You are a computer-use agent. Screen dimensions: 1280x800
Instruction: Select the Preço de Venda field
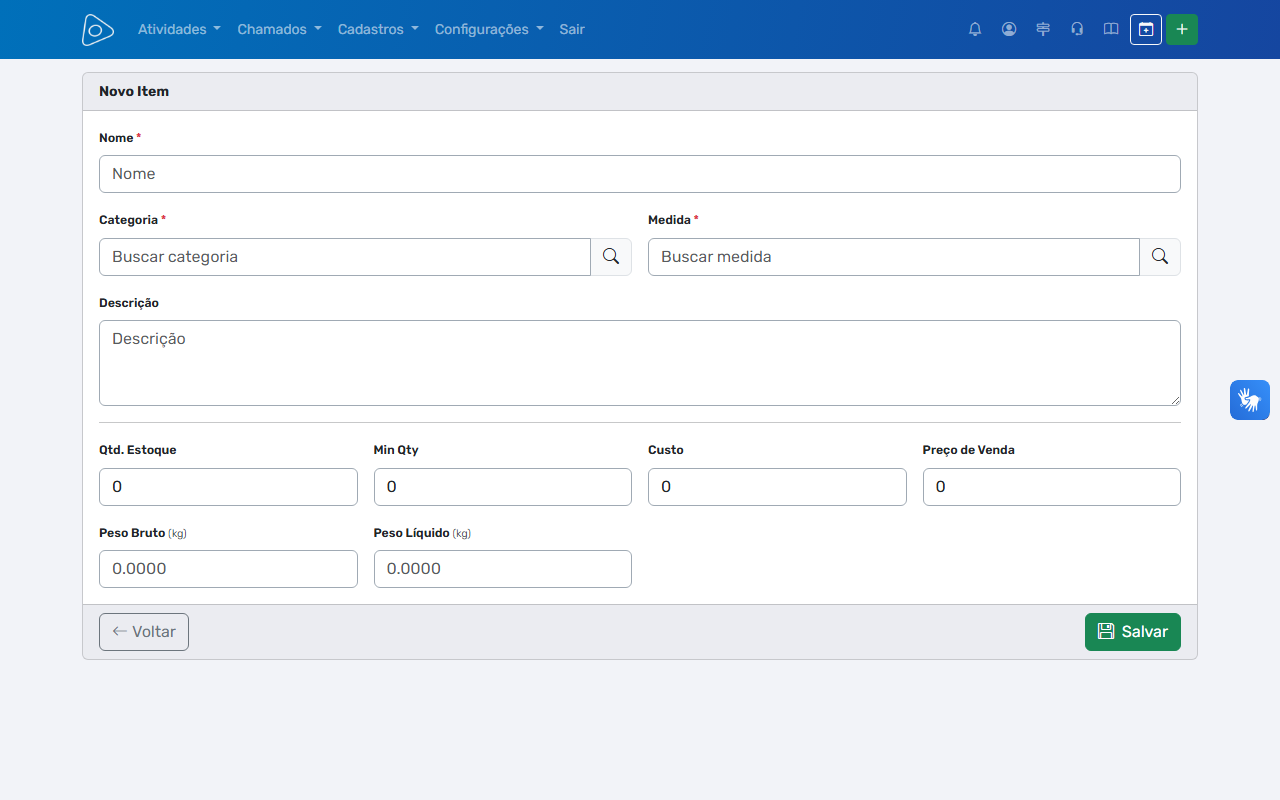click(x=1052, y=487)
